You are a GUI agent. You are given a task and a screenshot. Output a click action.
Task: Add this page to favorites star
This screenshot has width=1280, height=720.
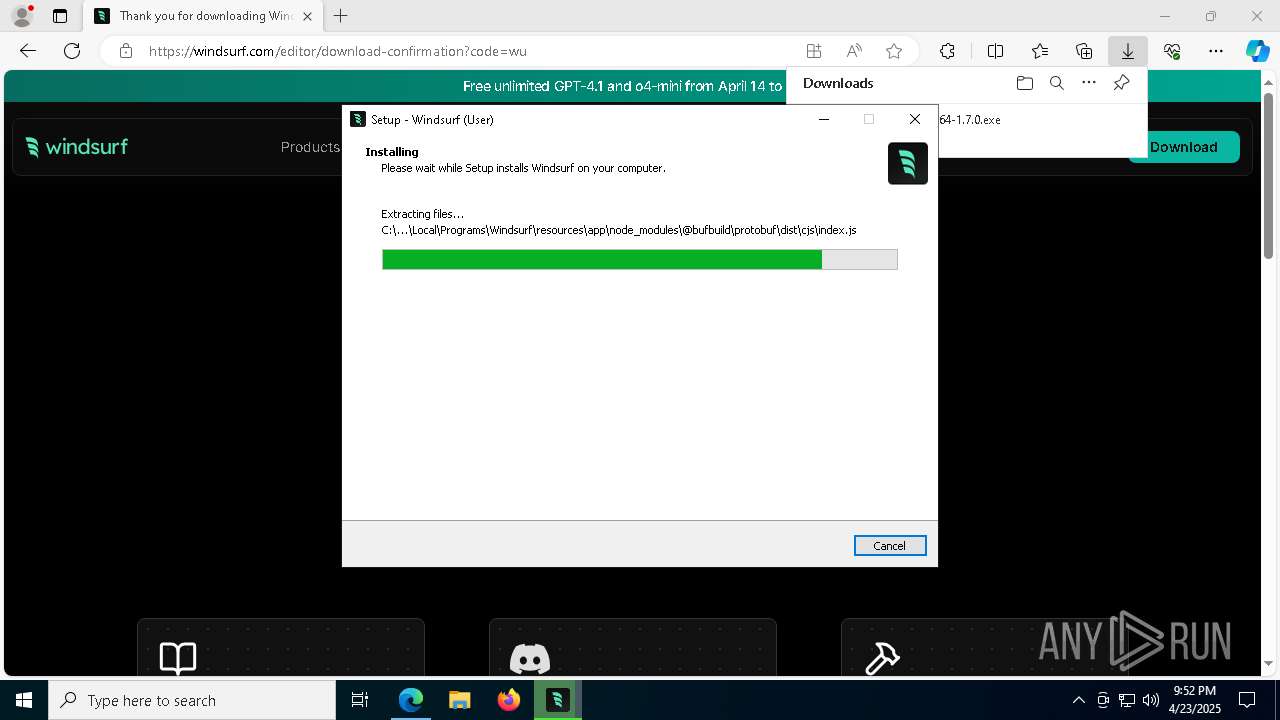point(894,51)
